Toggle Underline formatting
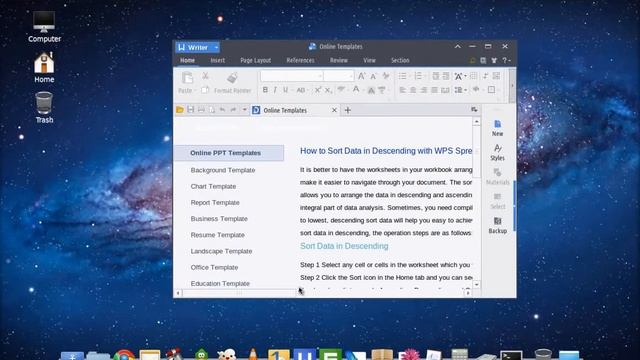The width and height of the screenshot is (640, 360). click(285, 90)
